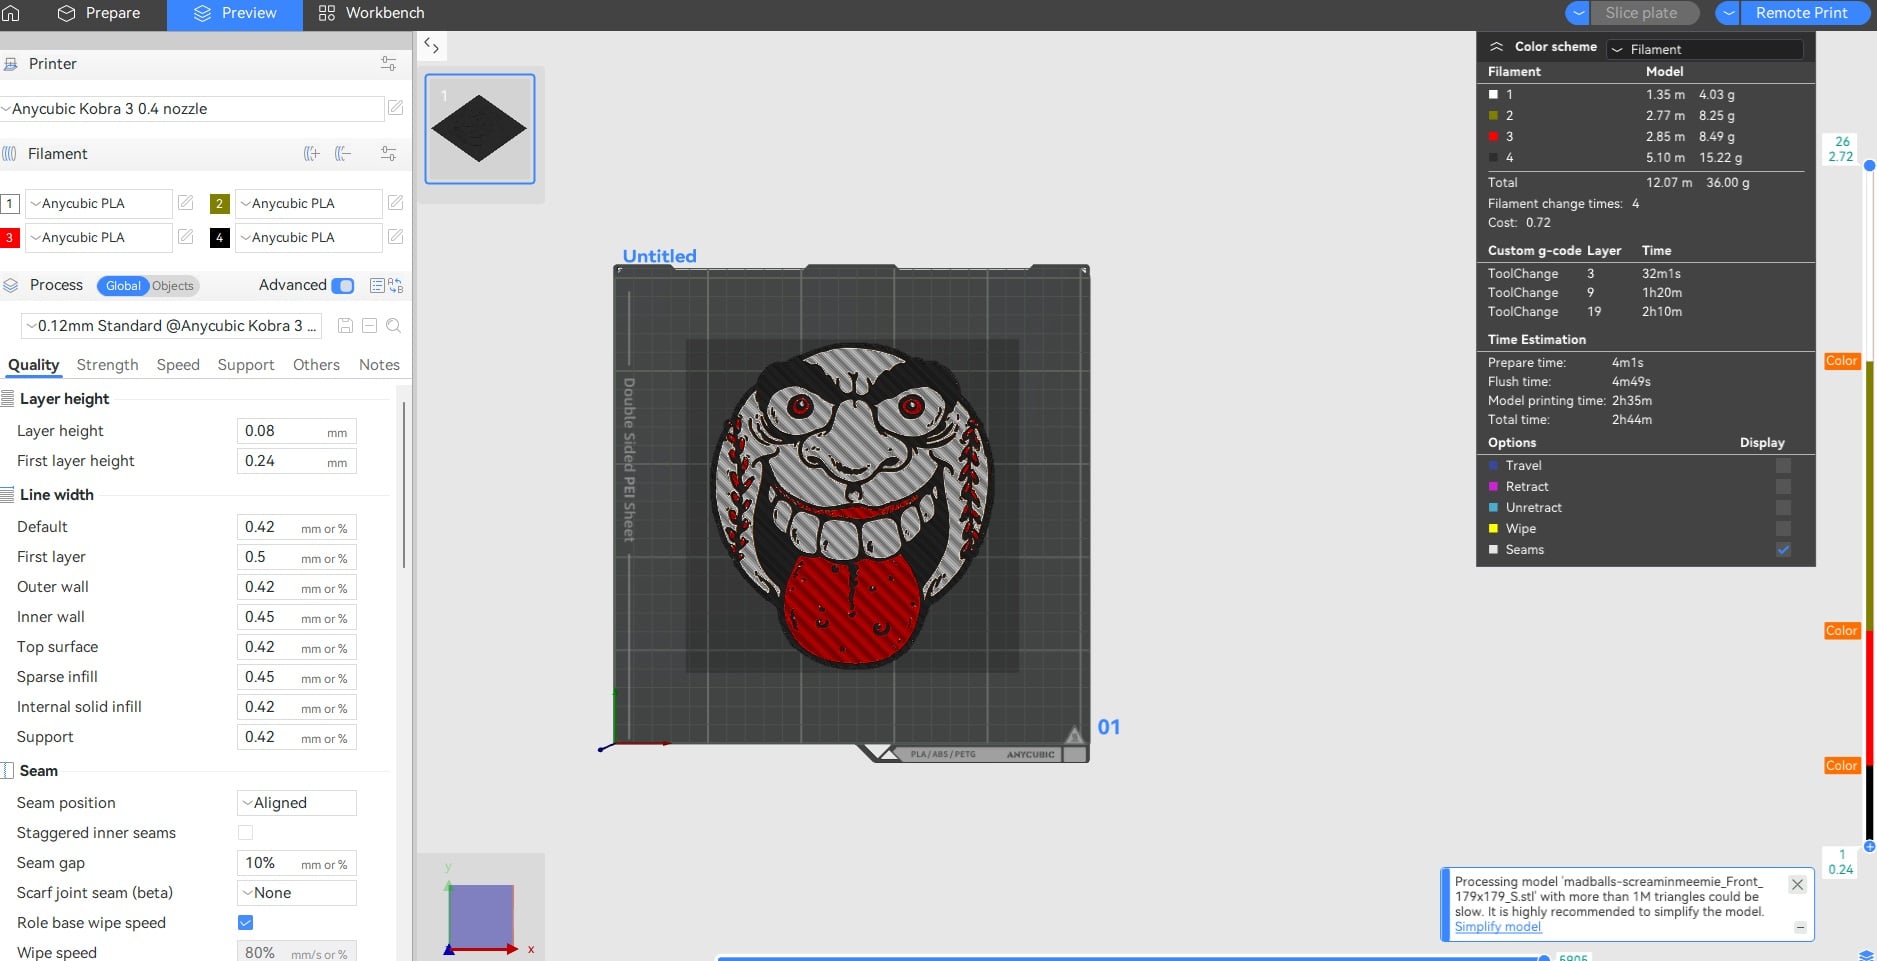Viewport: 1877px width, 961px height.
Task: Uncheck Role base wipe speed
Action: click(x=245, y=922)
